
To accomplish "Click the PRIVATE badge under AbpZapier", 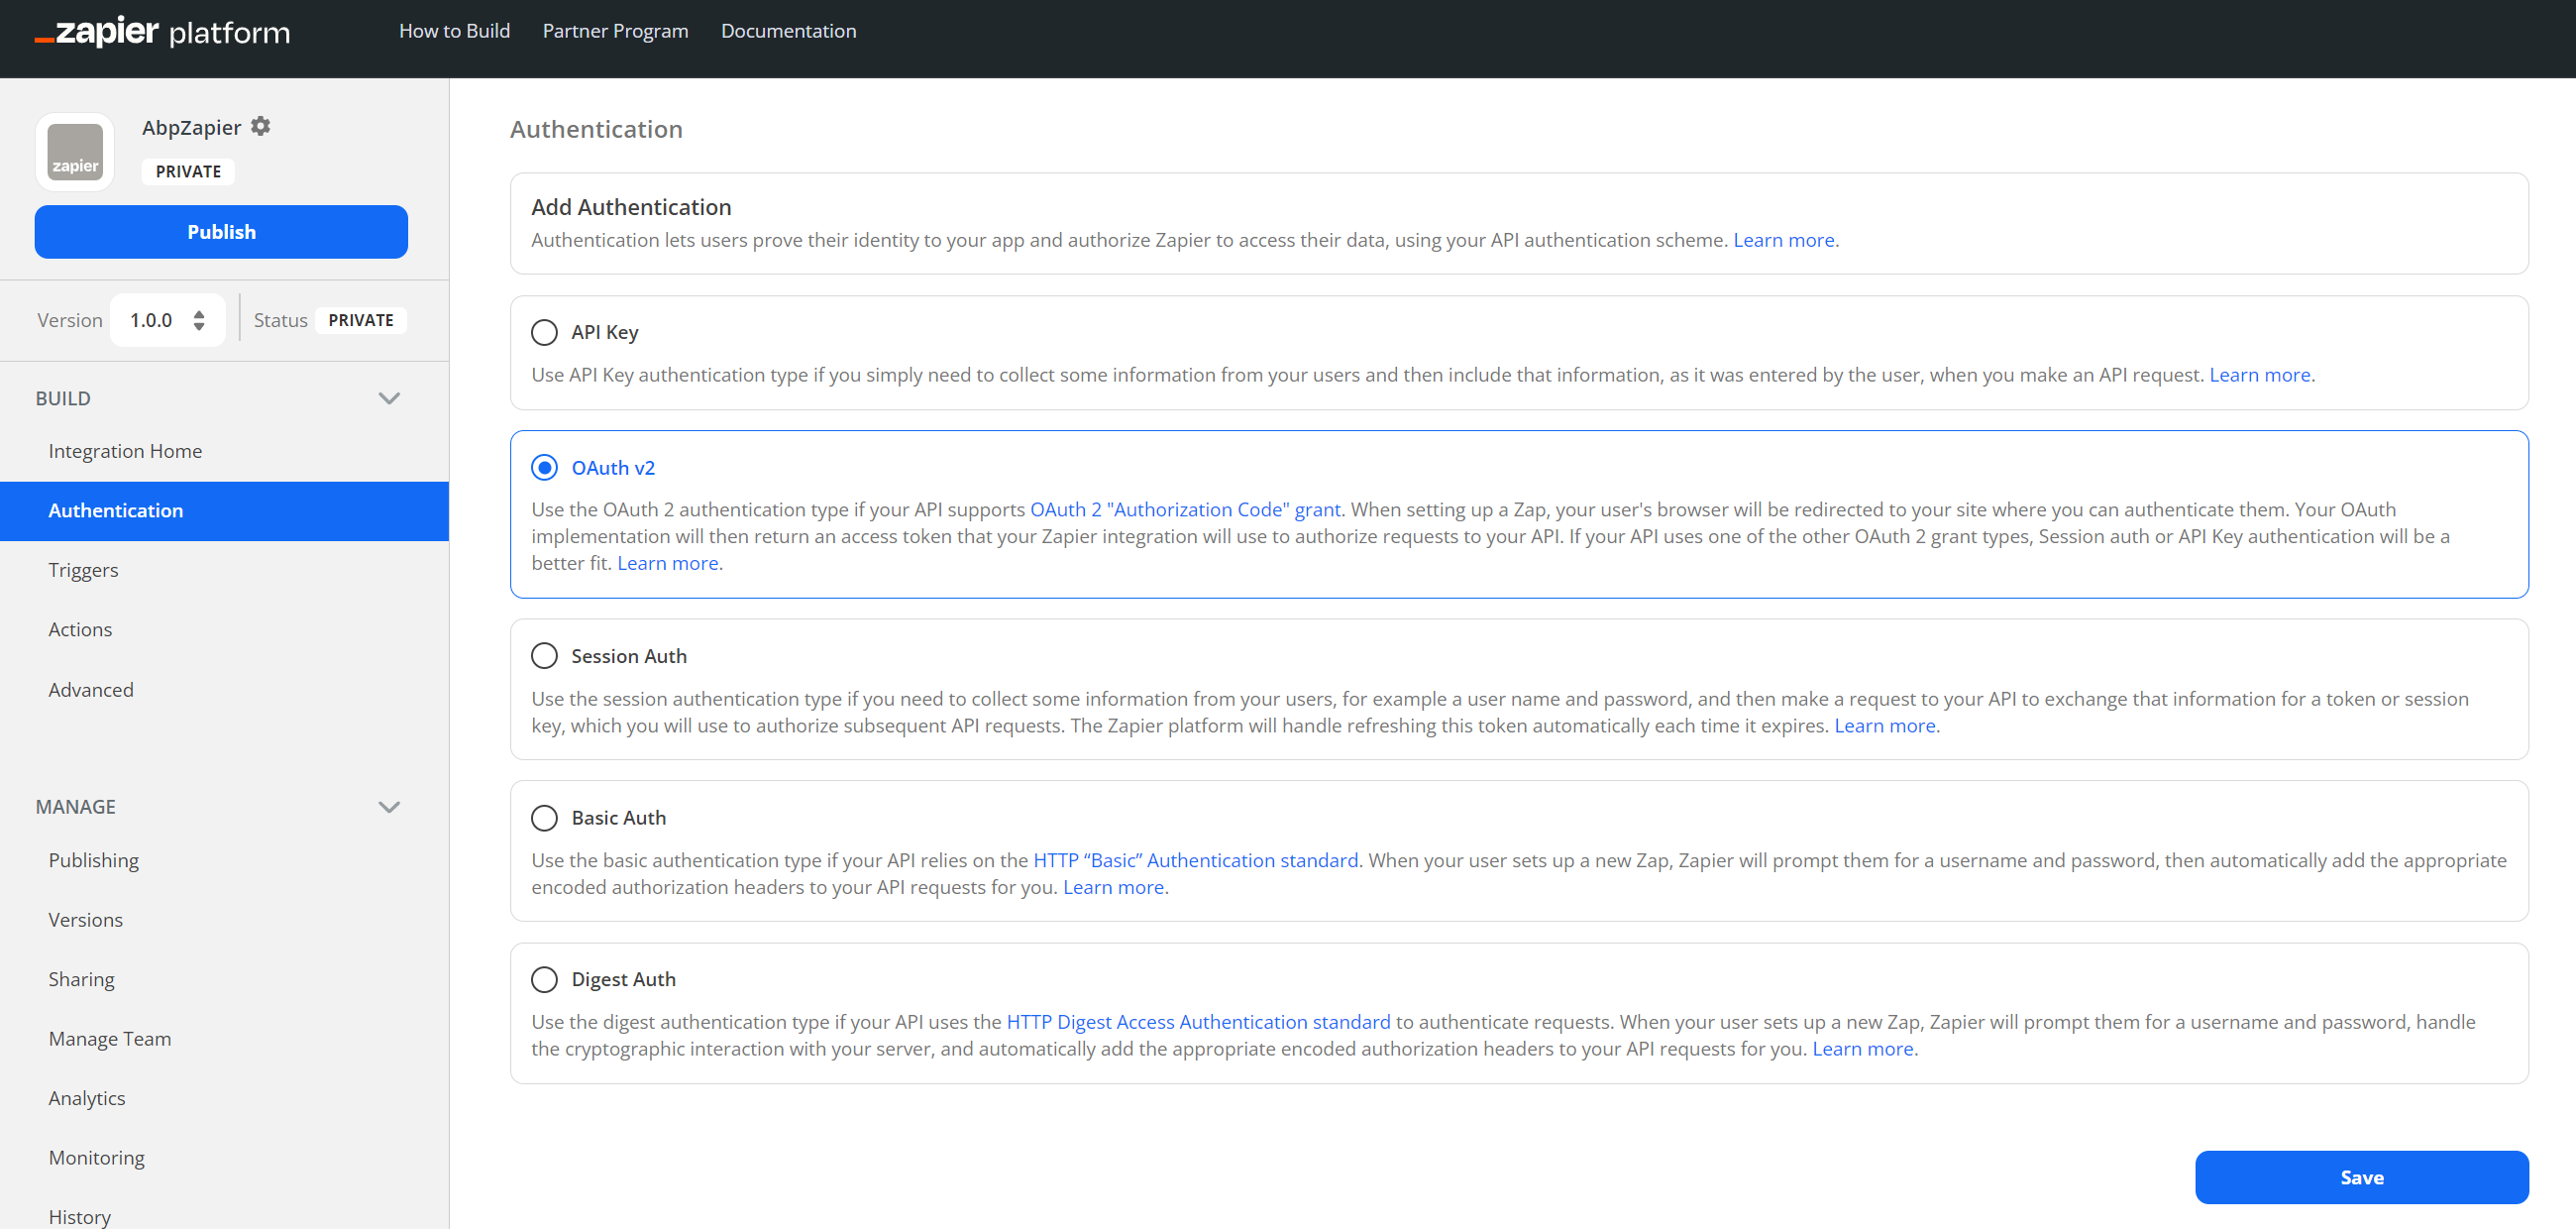I will (x=188, y=171).
